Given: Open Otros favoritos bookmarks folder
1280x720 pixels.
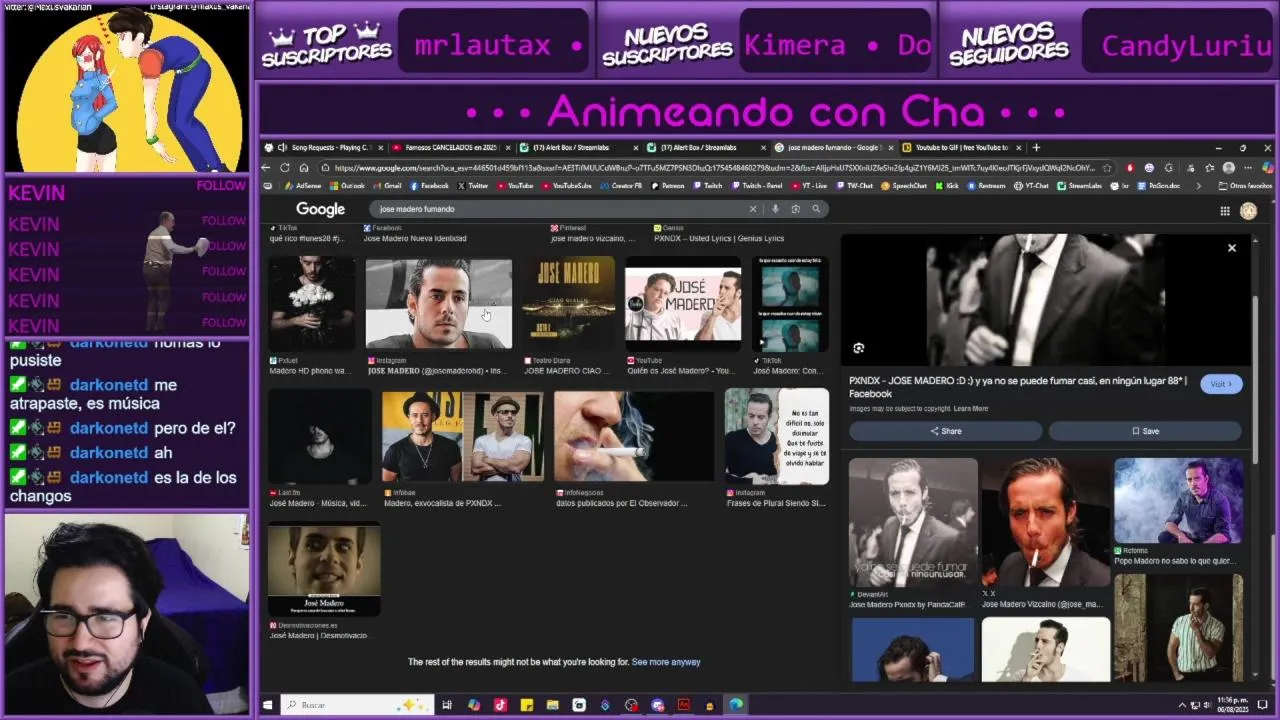Looking at the screenshot, I should coord(1245,186).
